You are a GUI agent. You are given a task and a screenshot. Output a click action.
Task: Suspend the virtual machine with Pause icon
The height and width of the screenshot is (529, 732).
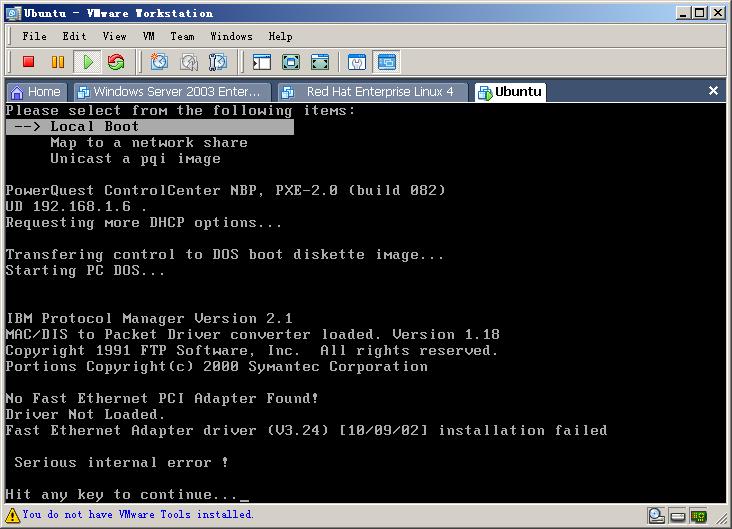(x=58, y=62)
